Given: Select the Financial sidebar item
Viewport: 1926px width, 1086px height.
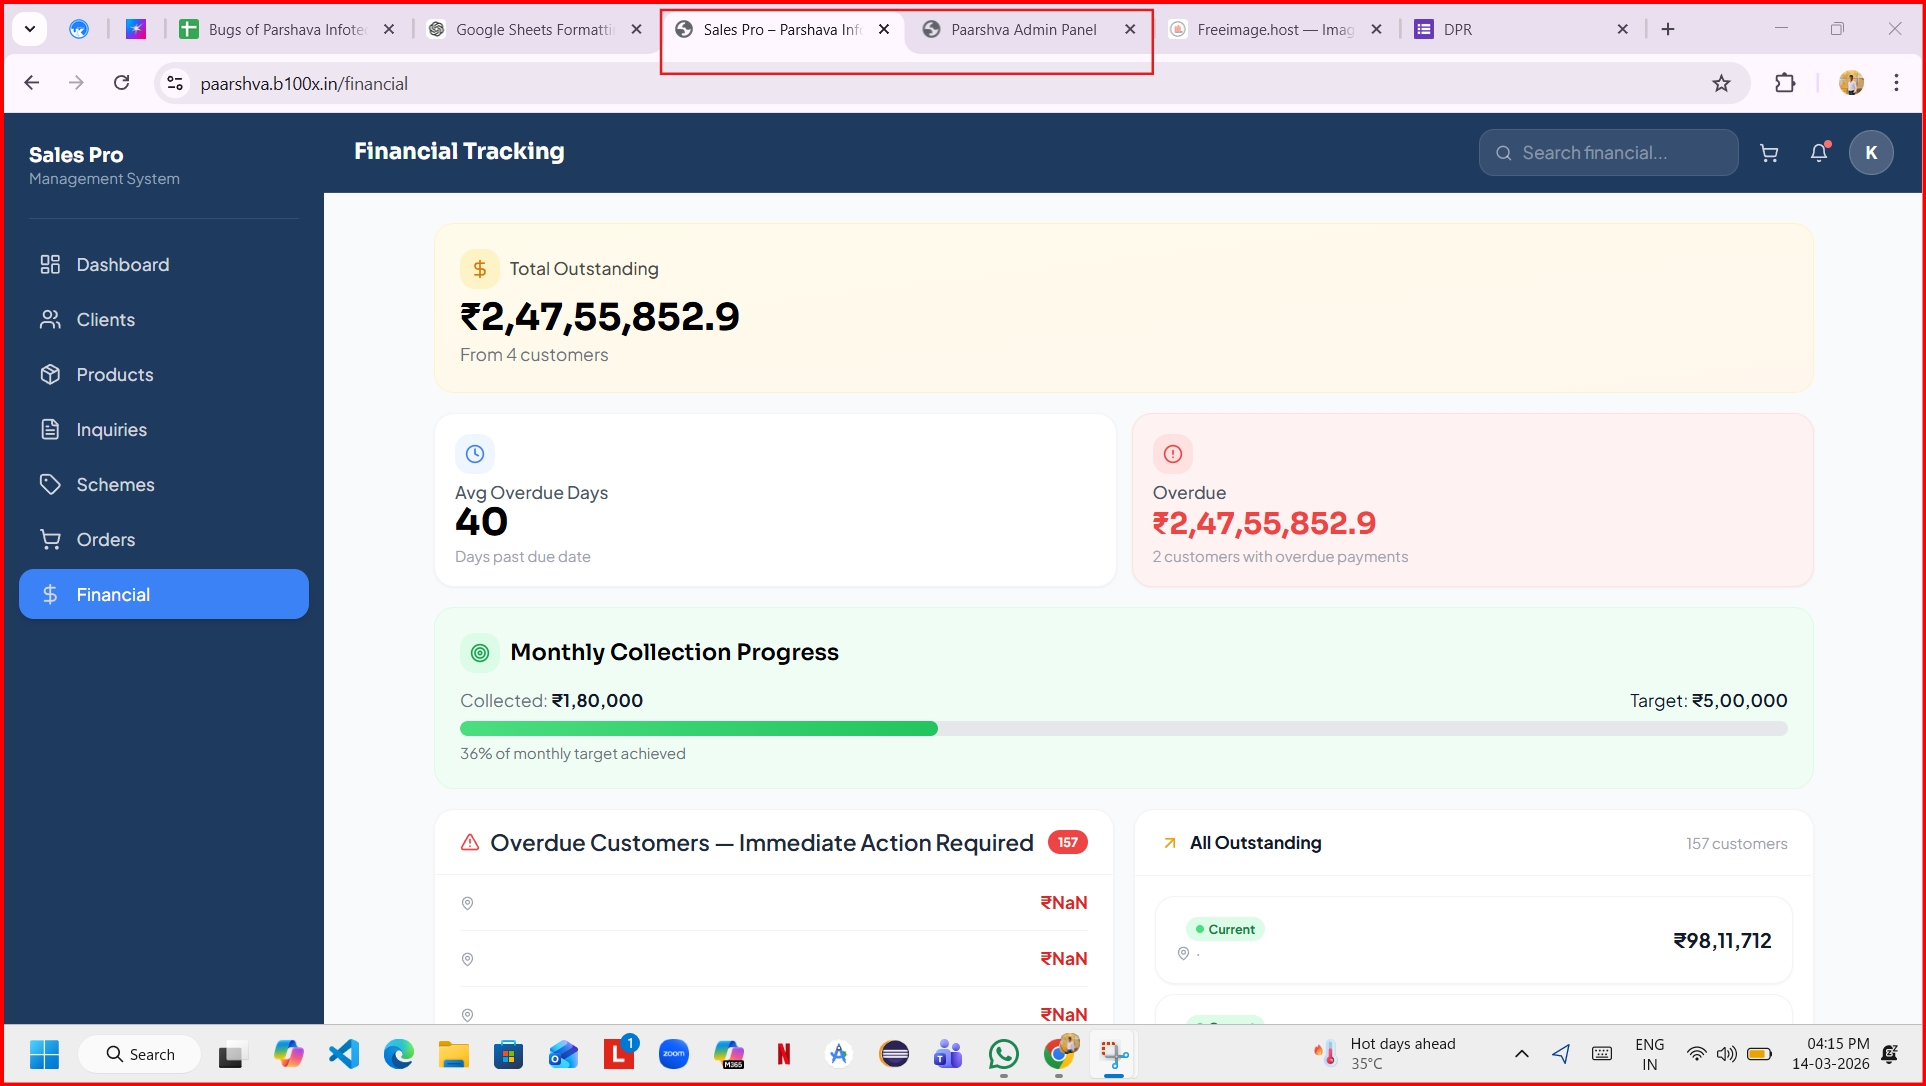Looking at the screenshot, I should point(164,594).
